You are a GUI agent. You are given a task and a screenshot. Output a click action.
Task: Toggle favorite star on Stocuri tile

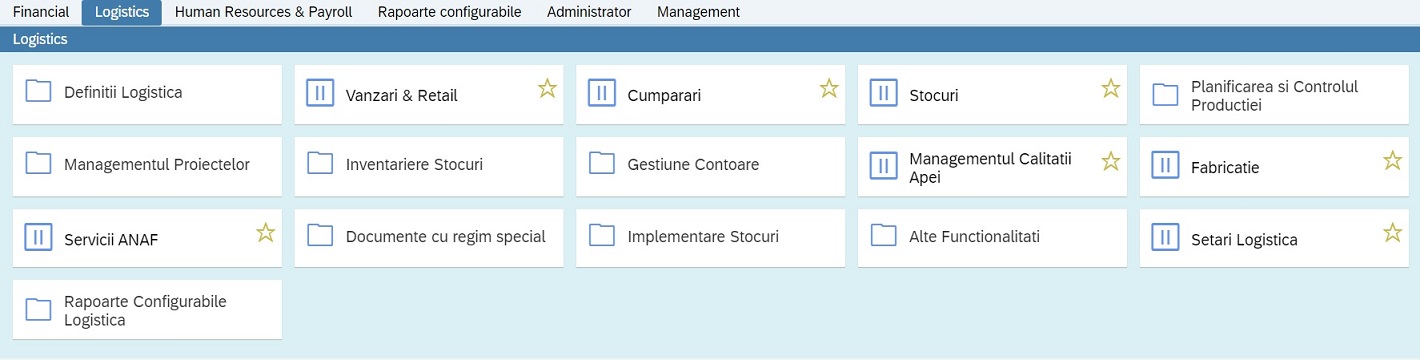pyautogui.click(x=1111, y=88)
